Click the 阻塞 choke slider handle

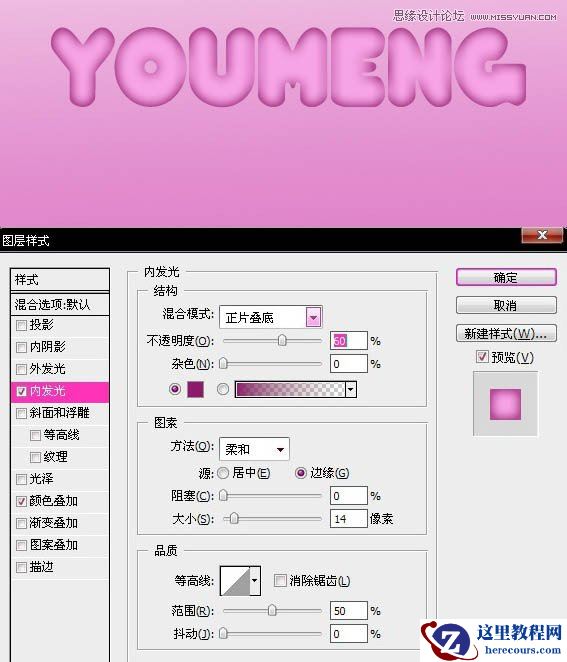click(223, 495)
